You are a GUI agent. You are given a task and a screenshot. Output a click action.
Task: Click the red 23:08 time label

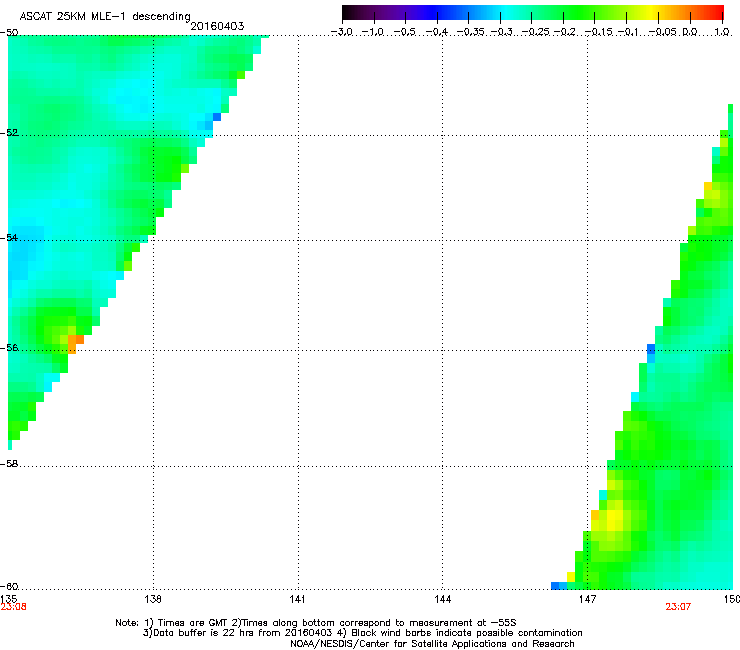[13, 607]
